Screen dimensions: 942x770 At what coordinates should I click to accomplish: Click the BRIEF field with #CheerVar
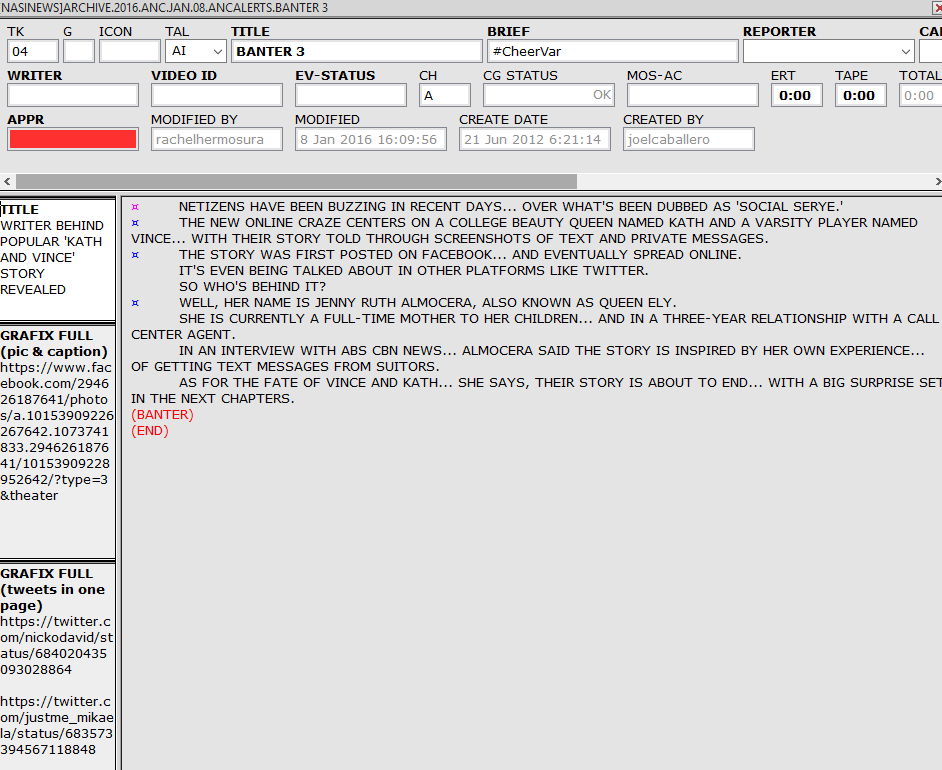613,51
